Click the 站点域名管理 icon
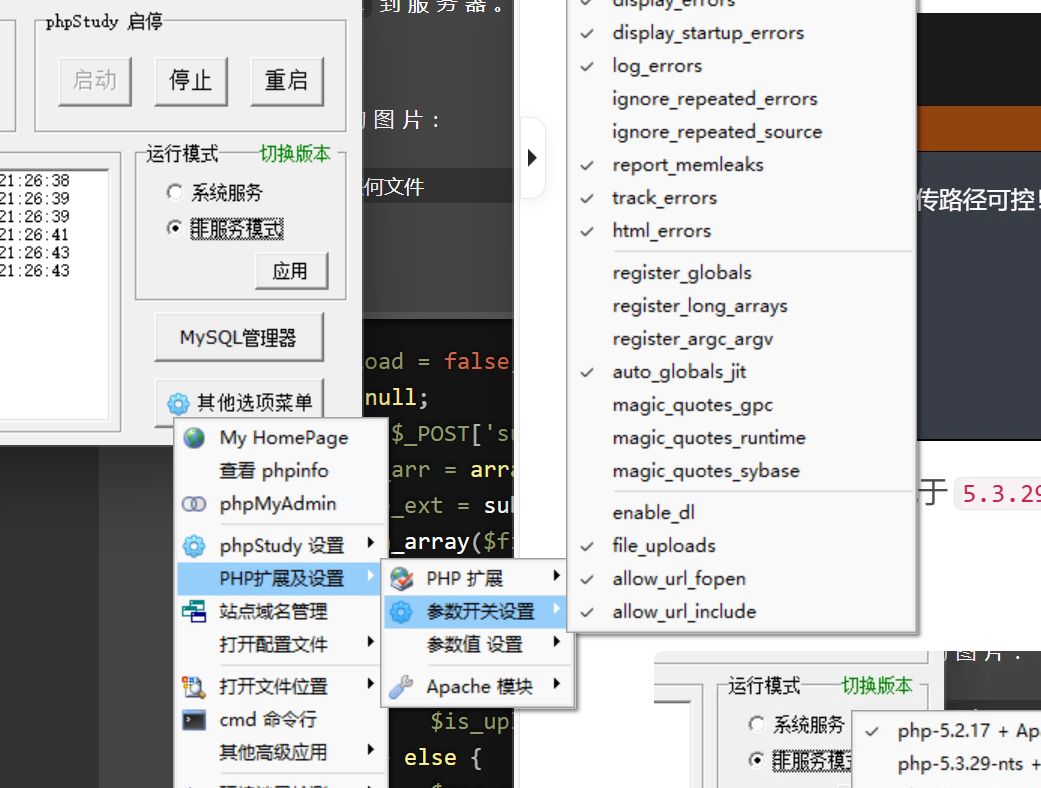Viewport: 1041px width, 788px height. (x=194, y=611)
